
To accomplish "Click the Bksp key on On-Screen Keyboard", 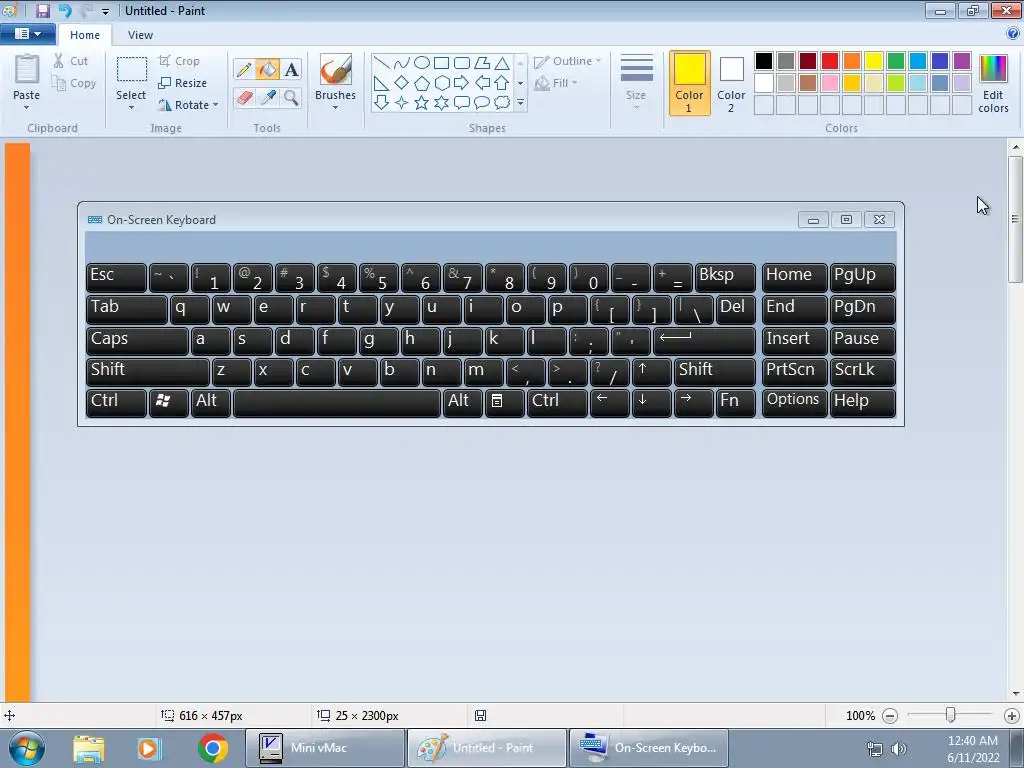I will 725,277.
